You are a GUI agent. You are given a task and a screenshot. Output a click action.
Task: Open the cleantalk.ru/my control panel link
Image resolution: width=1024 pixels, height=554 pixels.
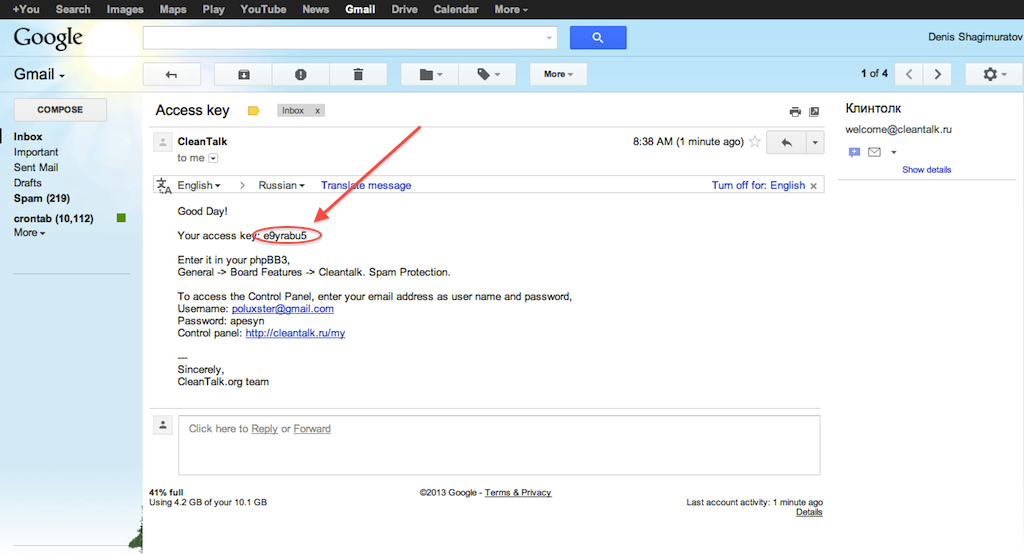[295, 333]
